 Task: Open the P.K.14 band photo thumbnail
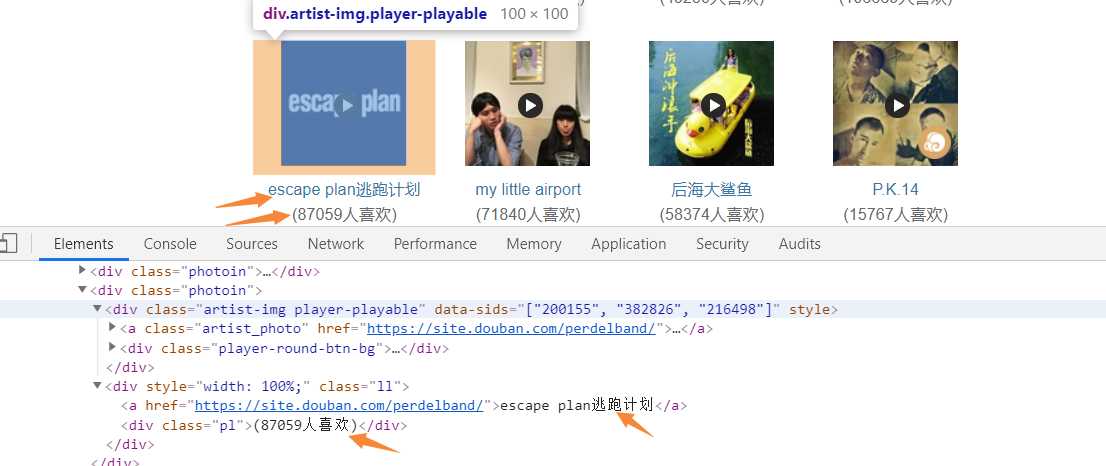click(x=895, y=103)
